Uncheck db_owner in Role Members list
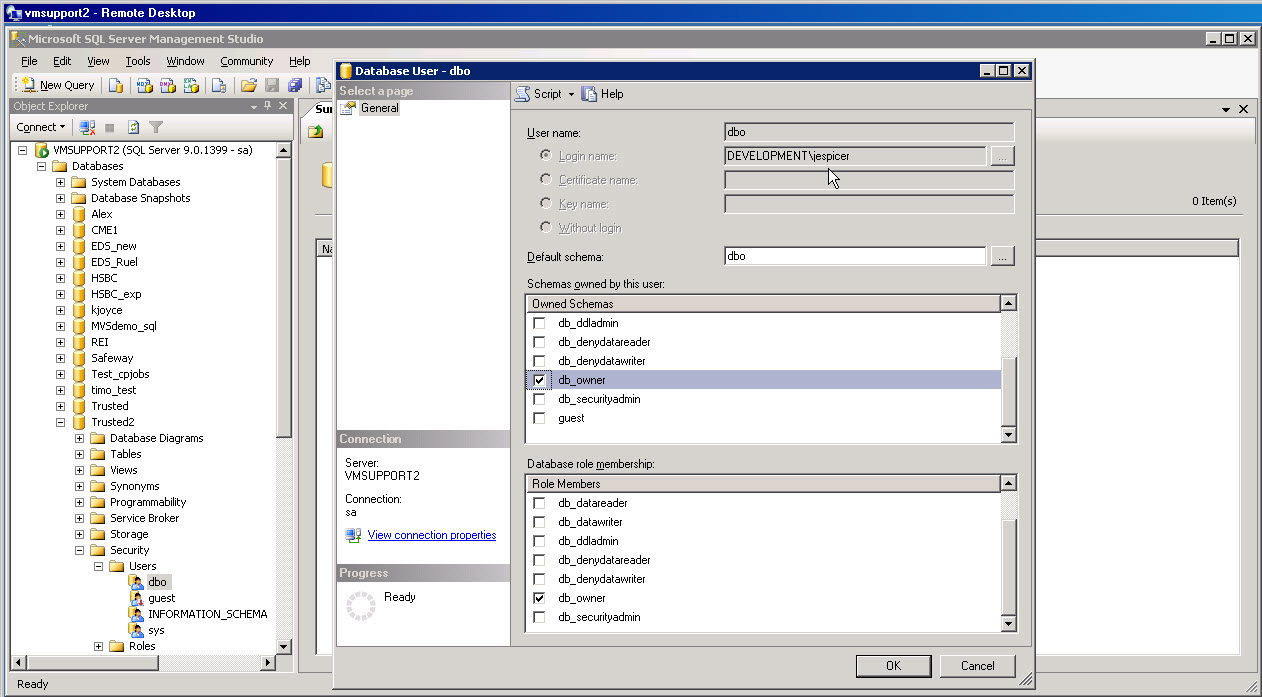The image size is (1262, 697). [x=540, y=598]
